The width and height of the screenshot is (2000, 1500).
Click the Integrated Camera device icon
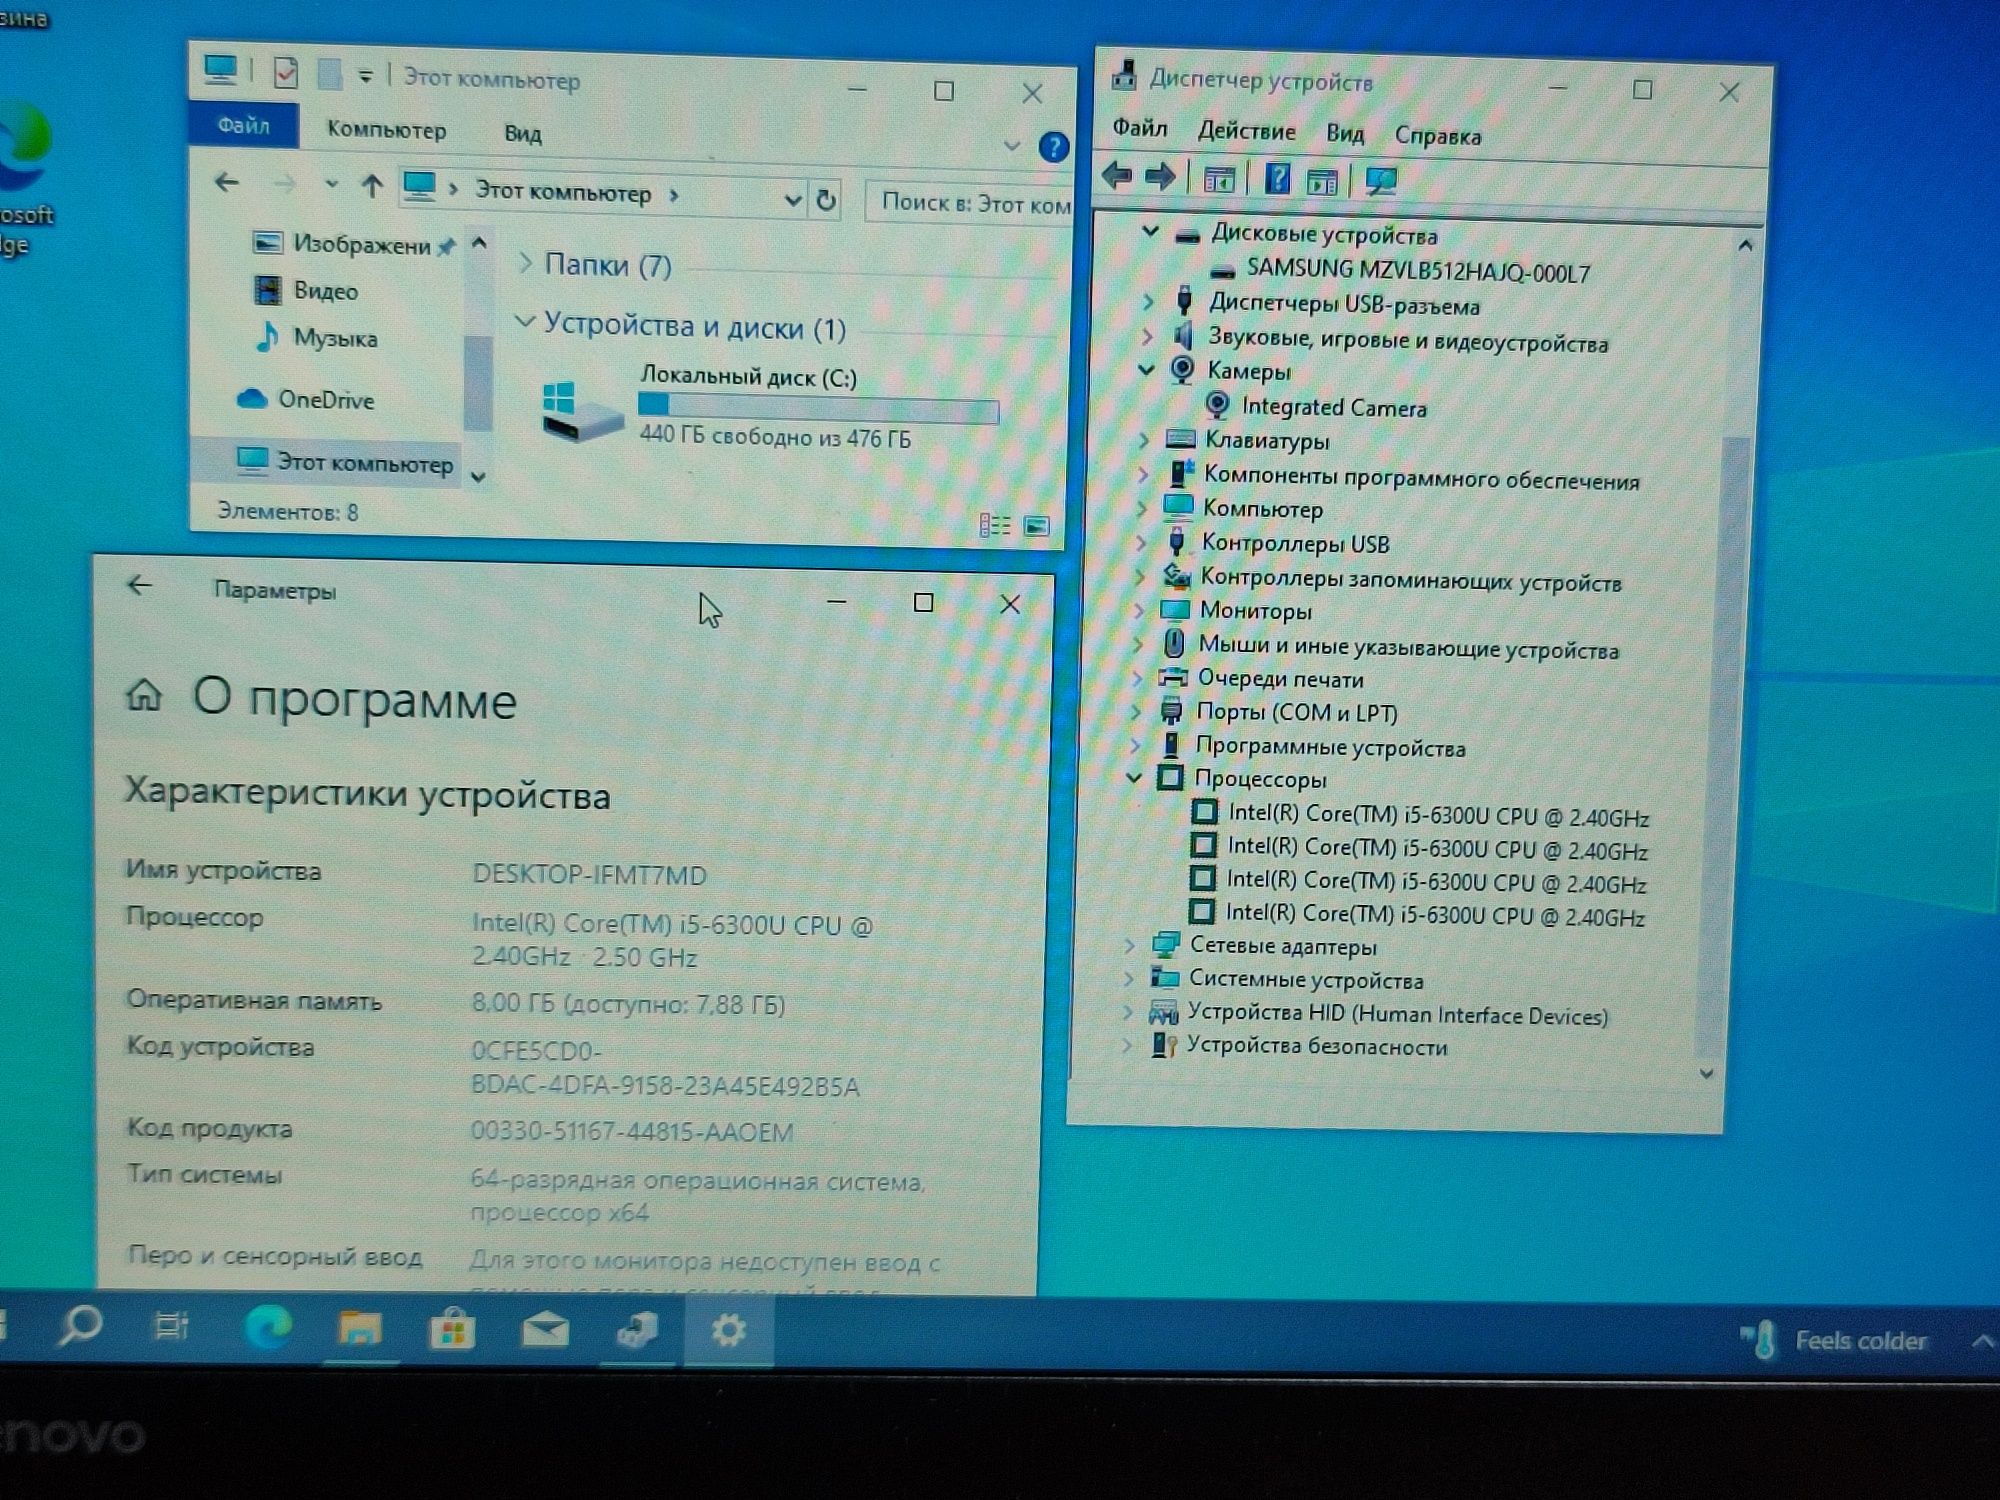1217,405
